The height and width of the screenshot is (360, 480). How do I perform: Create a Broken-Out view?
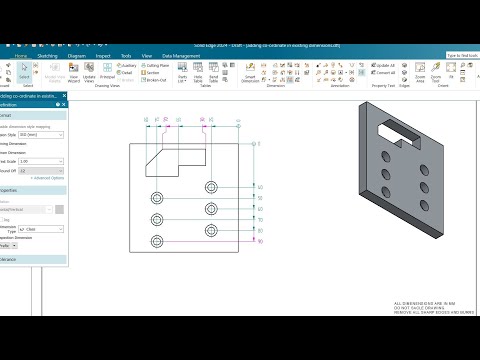tap(154, 80)
